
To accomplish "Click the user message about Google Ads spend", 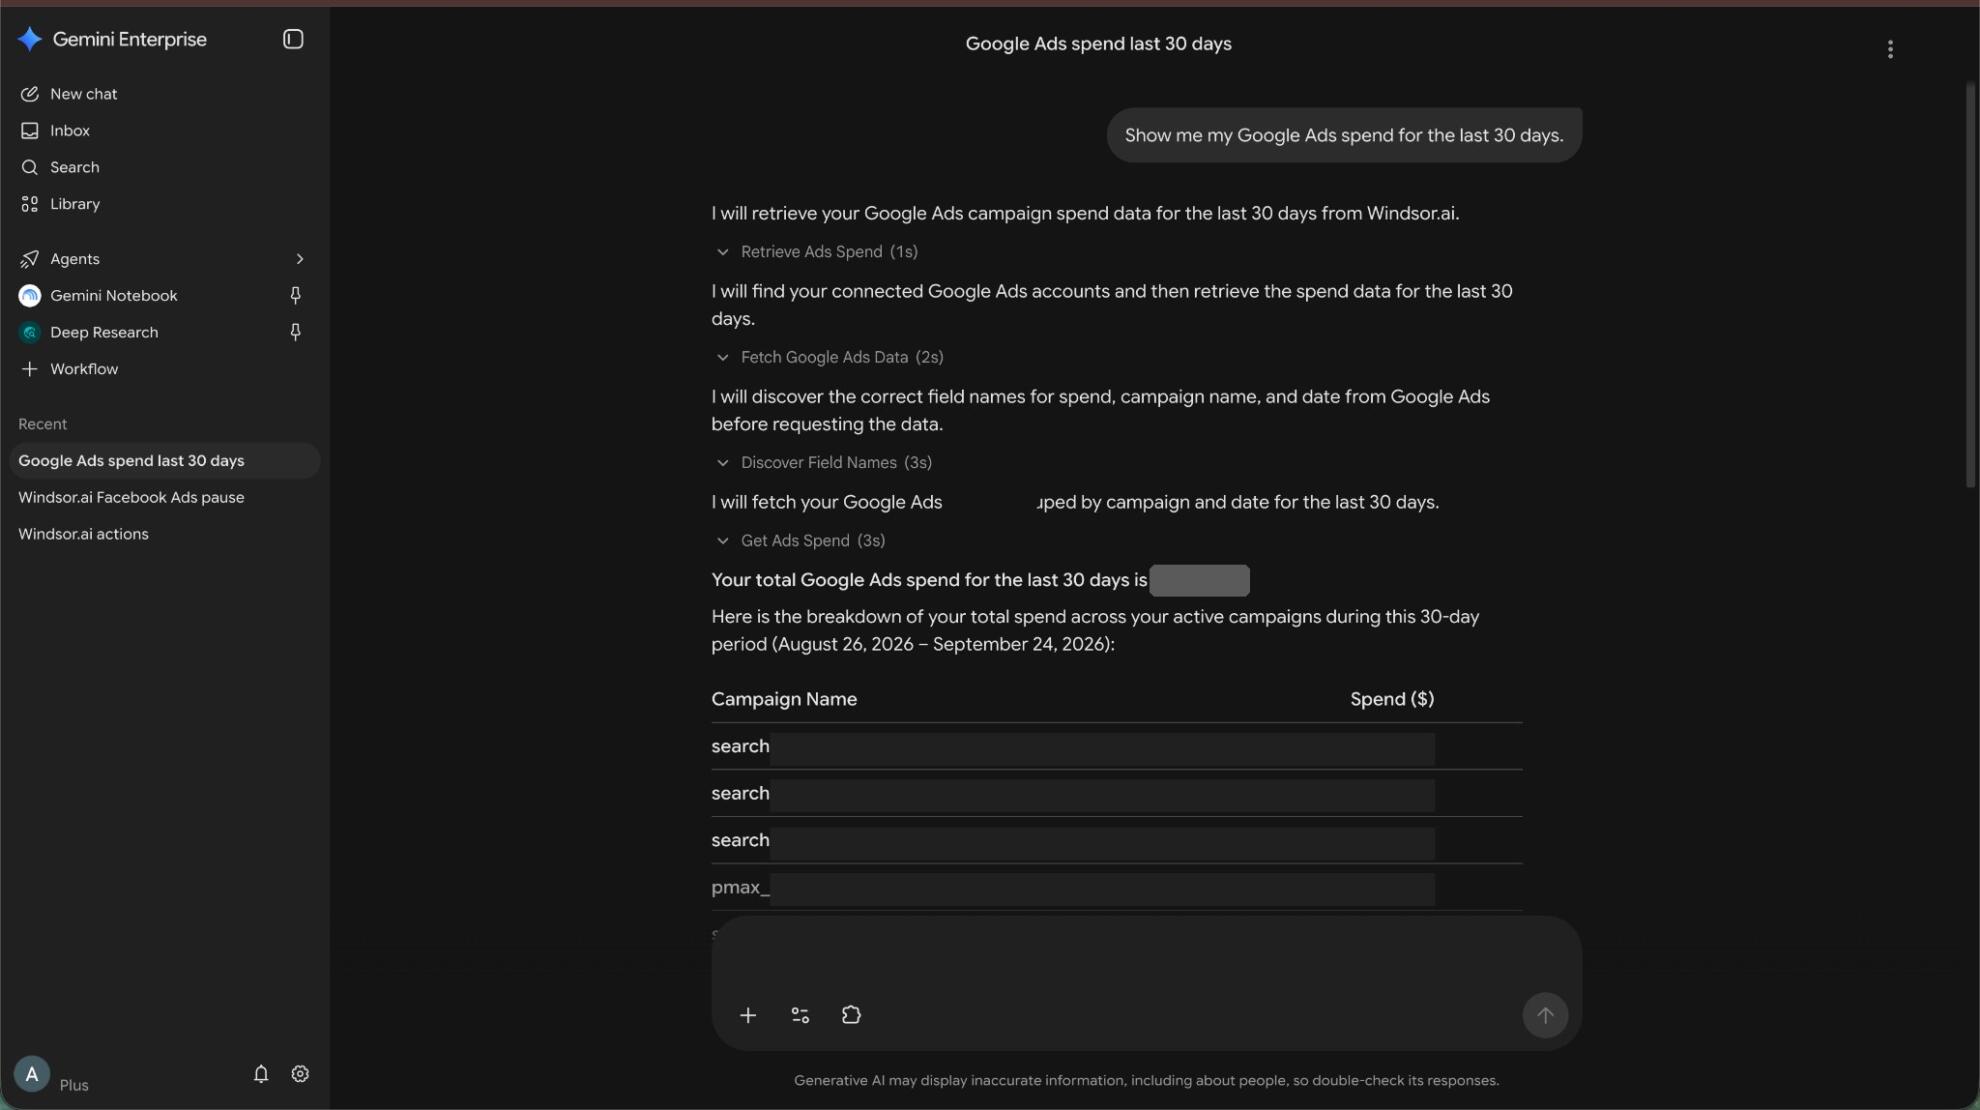I will (x=1344, y=135).
